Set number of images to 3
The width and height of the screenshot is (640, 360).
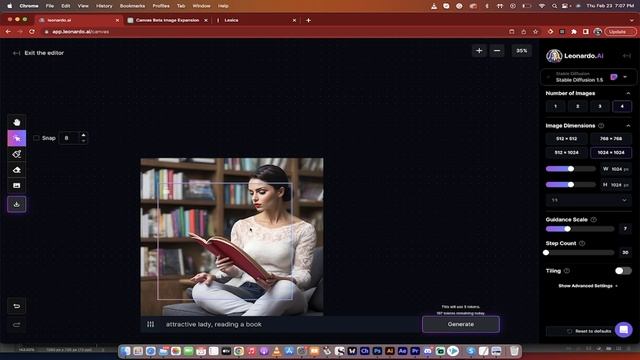tap(600, 107)
